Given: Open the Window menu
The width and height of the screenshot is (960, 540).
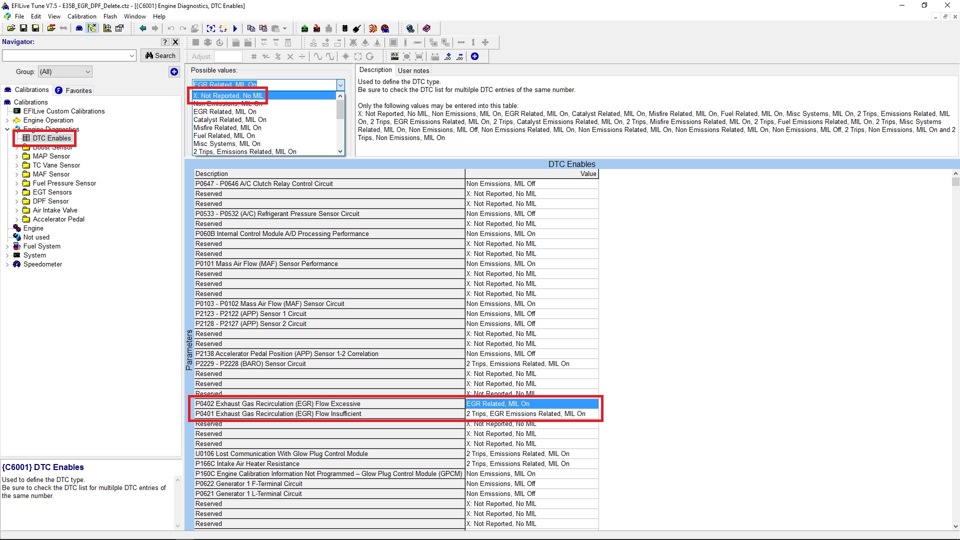Looking at the screenshot, I should click(x=135, y=17).
